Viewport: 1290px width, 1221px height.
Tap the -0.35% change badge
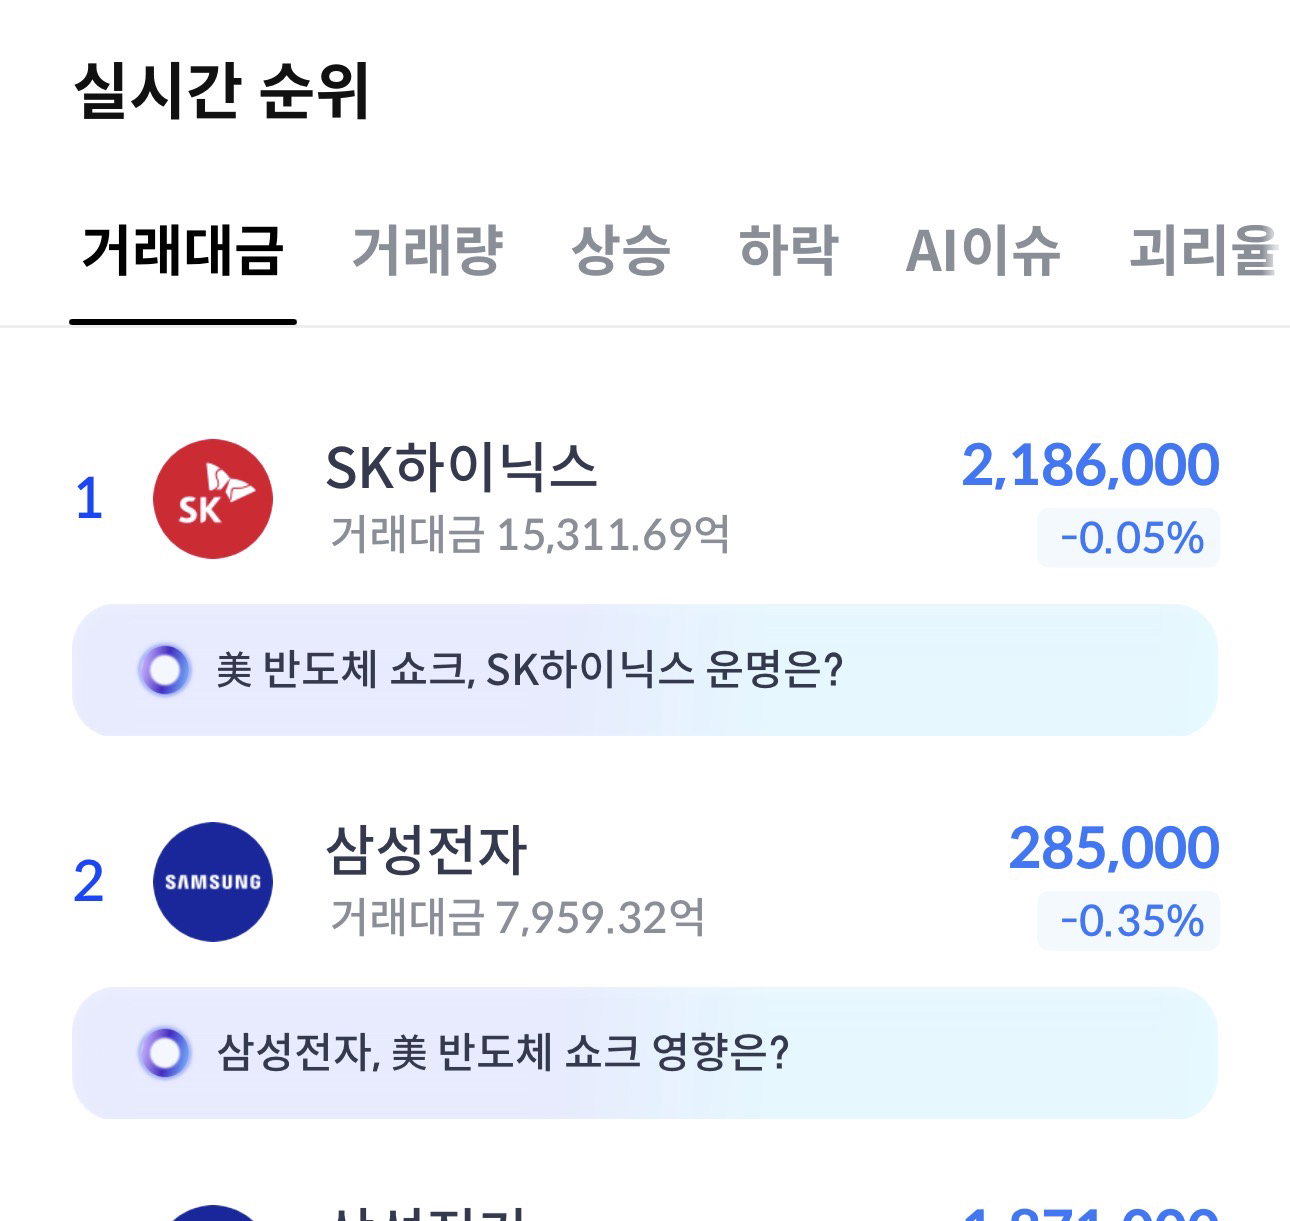pos(1129,921)
